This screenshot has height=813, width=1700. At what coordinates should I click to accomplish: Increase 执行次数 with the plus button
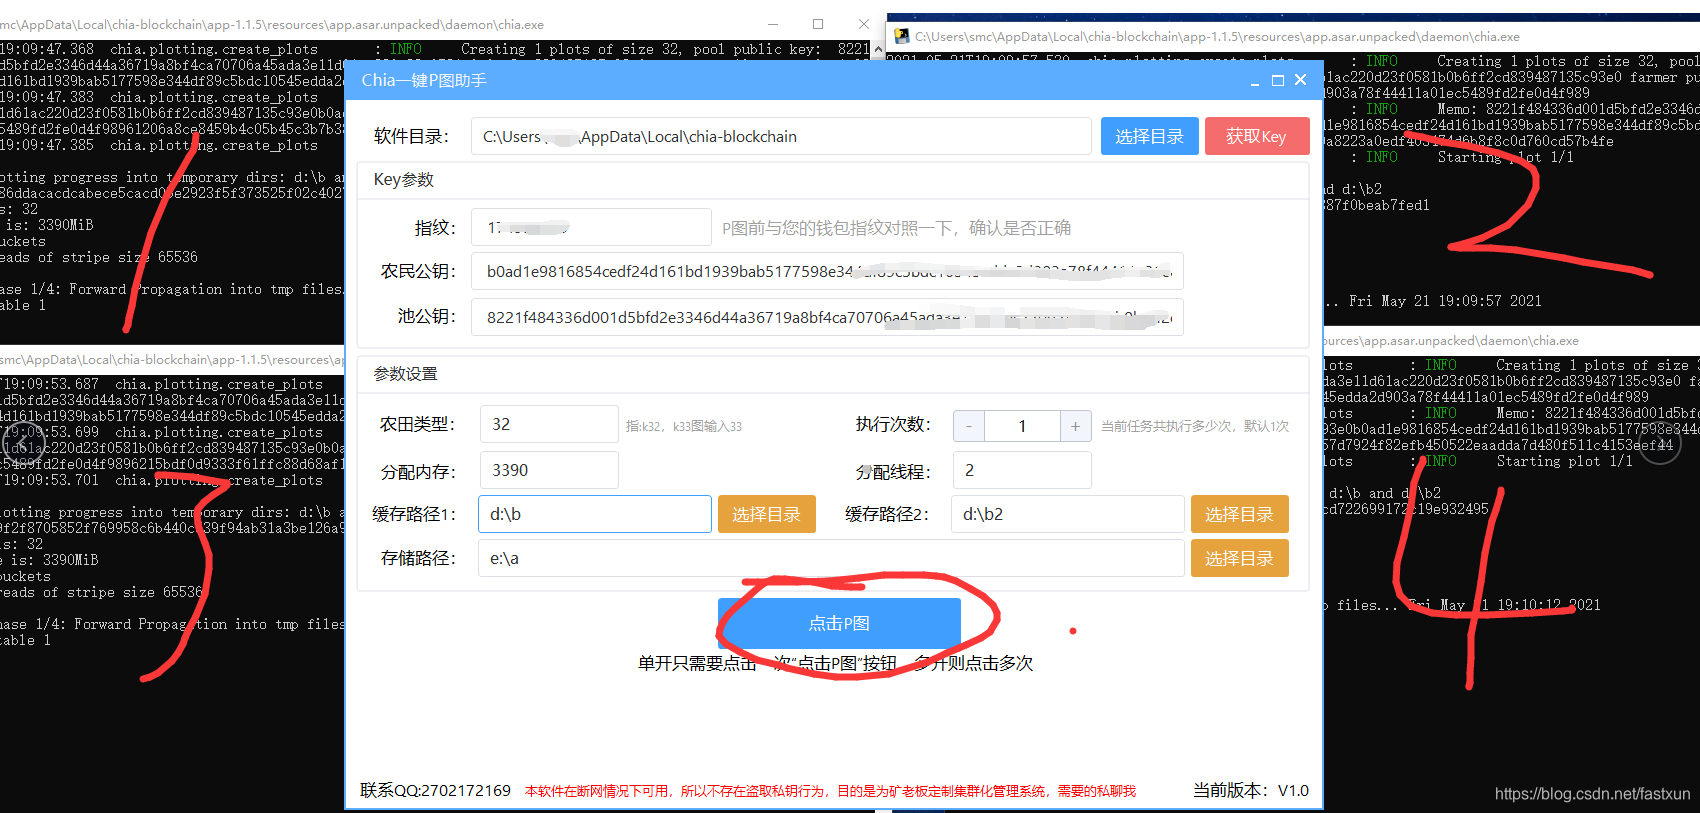[1075, 426]
